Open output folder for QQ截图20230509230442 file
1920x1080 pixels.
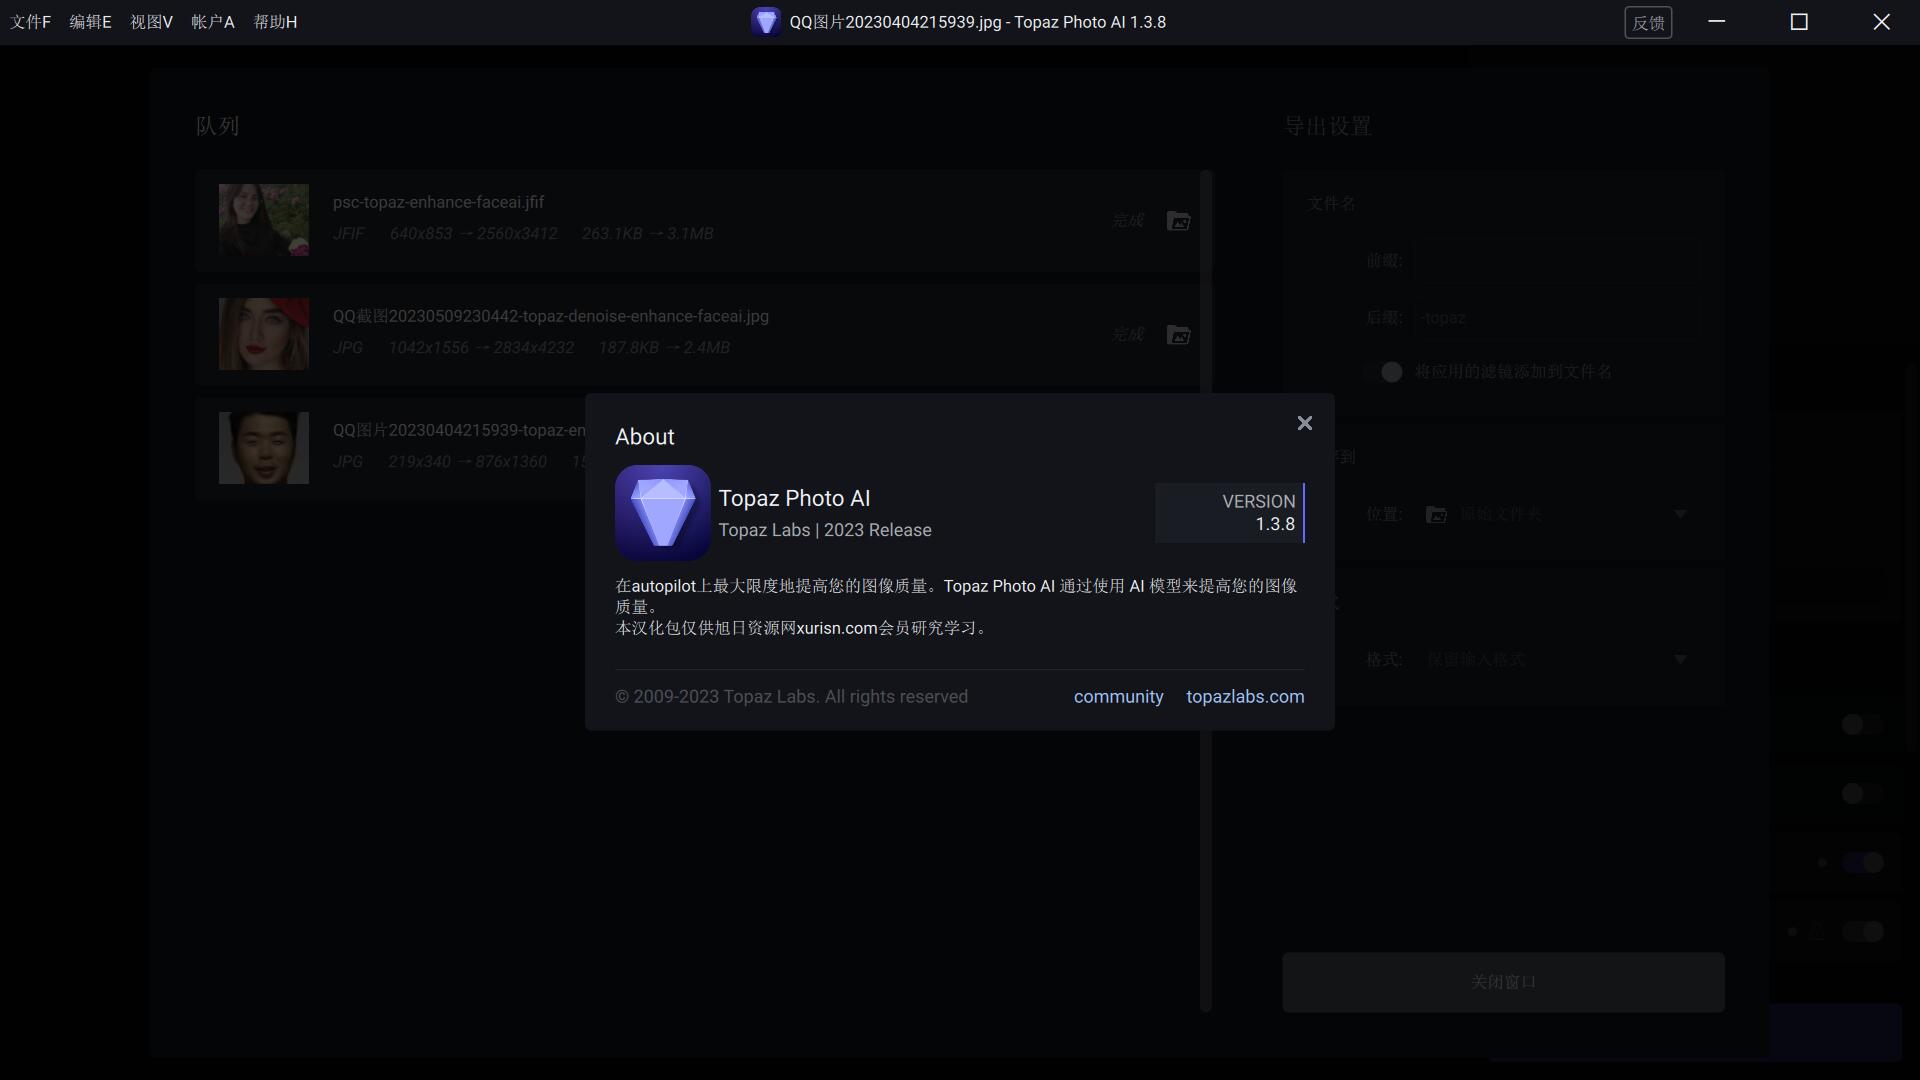pos(1179,335)
